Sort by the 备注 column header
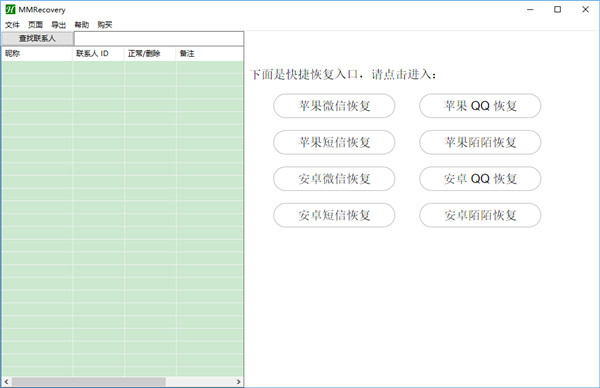The height and width of the screenshot is (388, 600). (x=210, y=54)
